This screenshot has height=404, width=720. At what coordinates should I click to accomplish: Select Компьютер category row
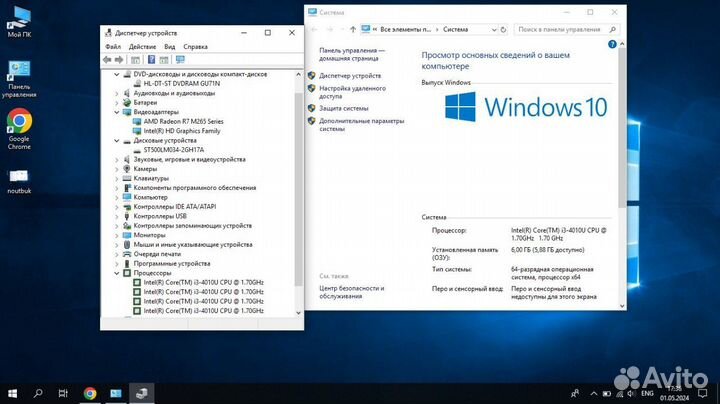(x=150, y=197)
